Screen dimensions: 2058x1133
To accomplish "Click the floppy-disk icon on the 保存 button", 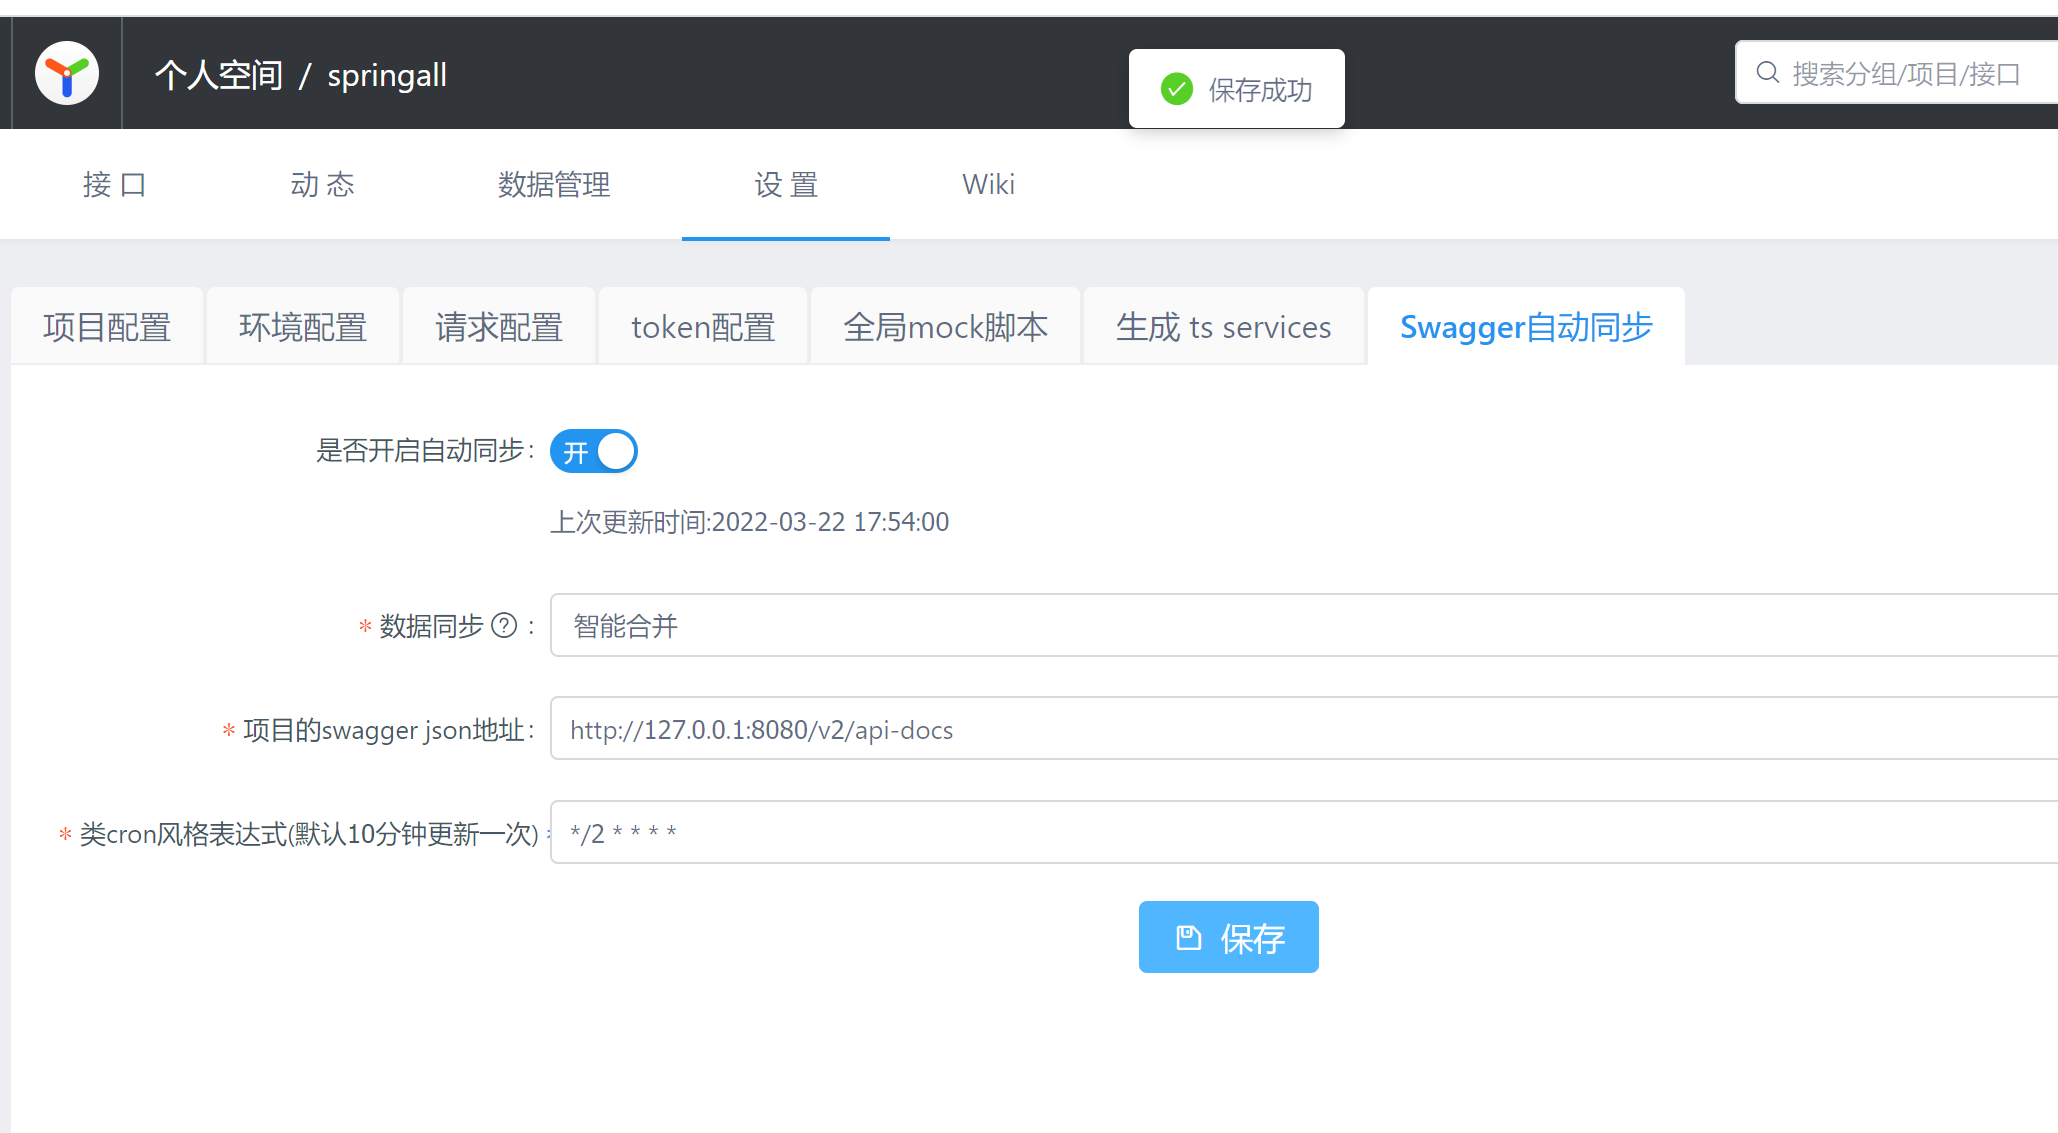I will tap(1188, 938).
